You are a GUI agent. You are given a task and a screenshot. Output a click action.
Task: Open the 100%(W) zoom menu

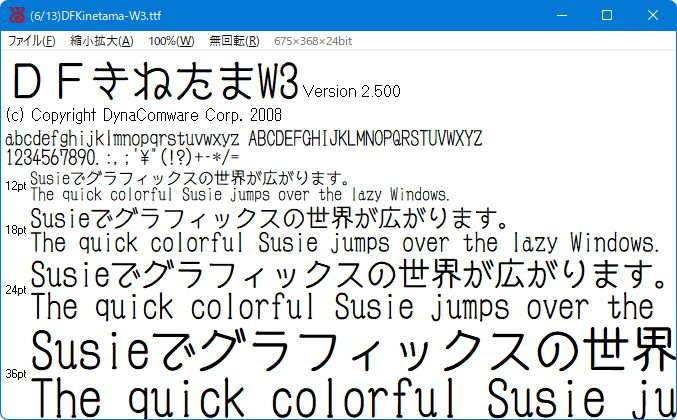click(x=171, y=41)
